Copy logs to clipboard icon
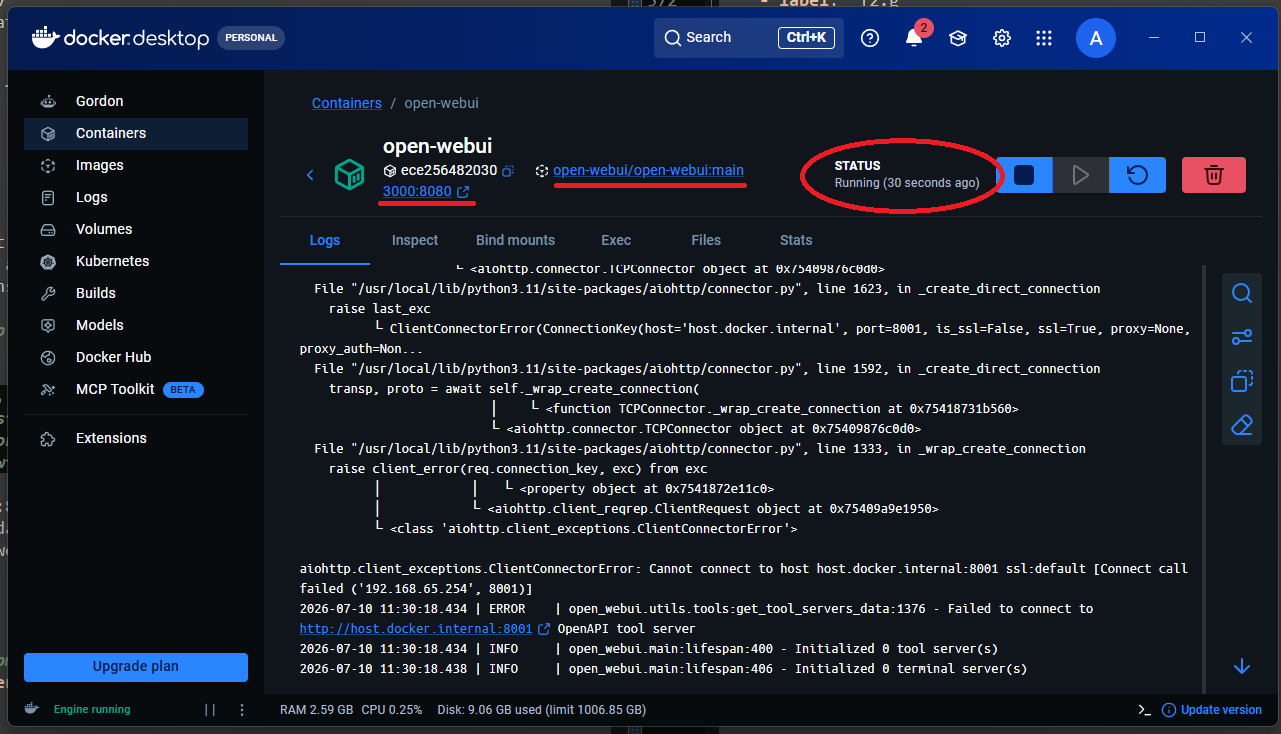 pos(1242,381)
